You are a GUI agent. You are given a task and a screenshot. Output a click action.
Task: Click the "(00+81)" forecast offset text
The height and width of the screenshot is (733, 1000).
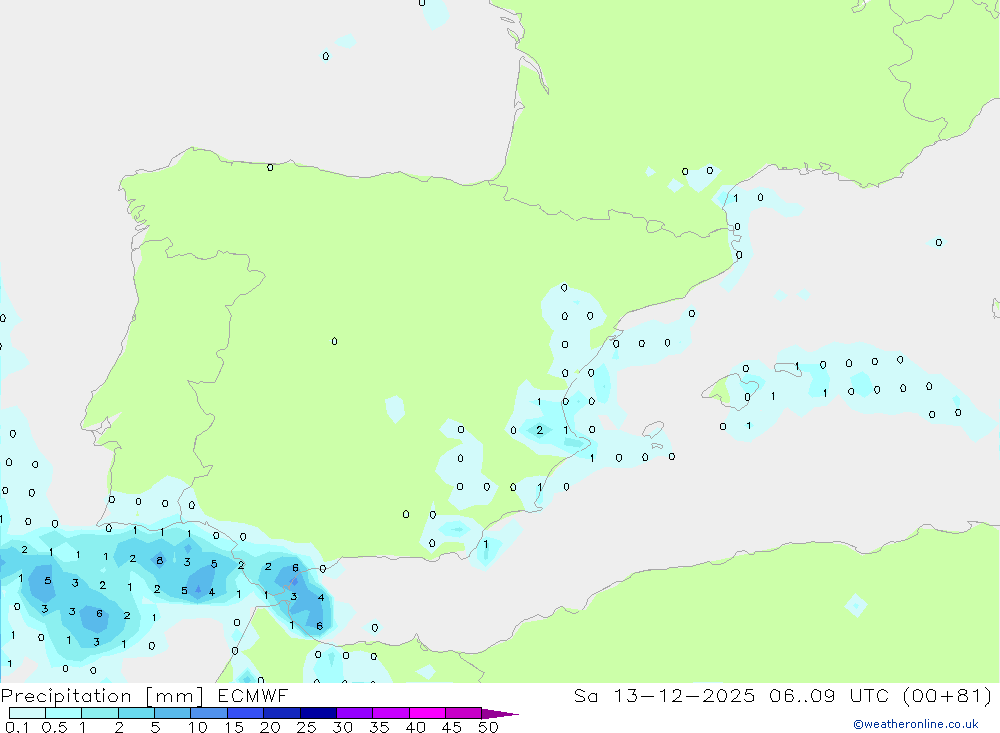948,695
